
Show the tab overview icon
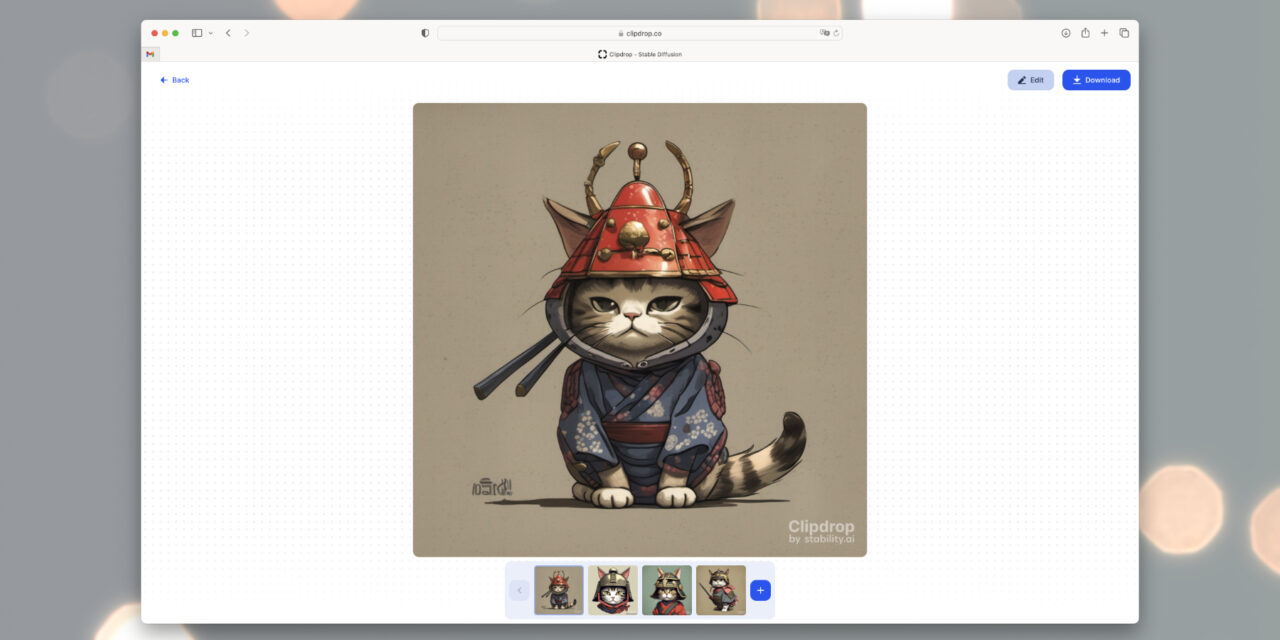tap(1124, 33)
